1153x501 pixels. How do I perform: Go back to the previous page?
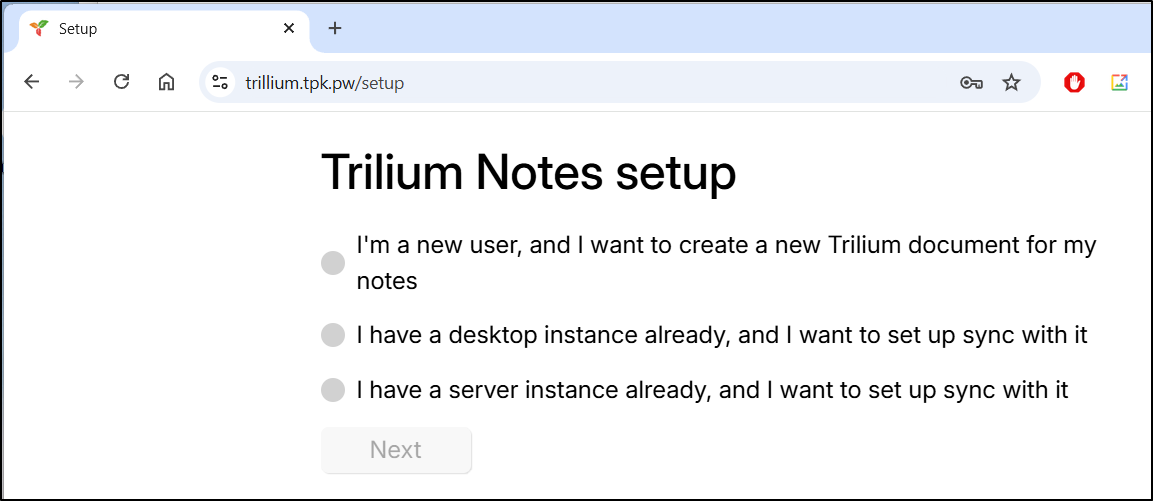(31, 82)
